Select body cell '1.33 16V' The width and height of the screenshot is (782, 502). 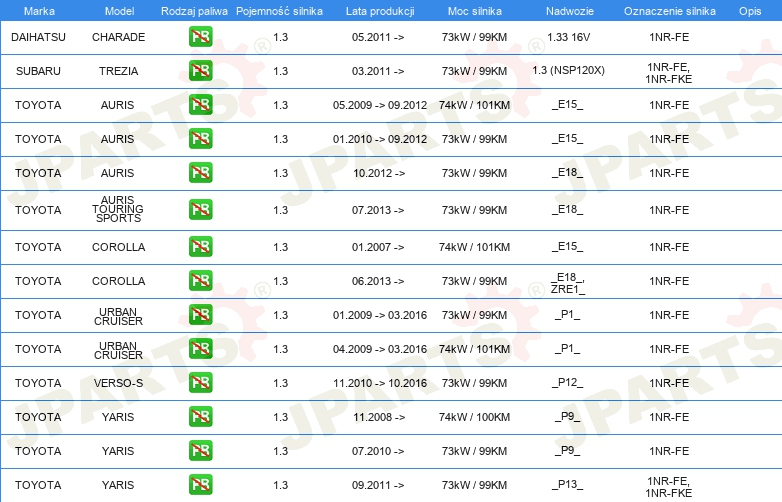[569, 37]
